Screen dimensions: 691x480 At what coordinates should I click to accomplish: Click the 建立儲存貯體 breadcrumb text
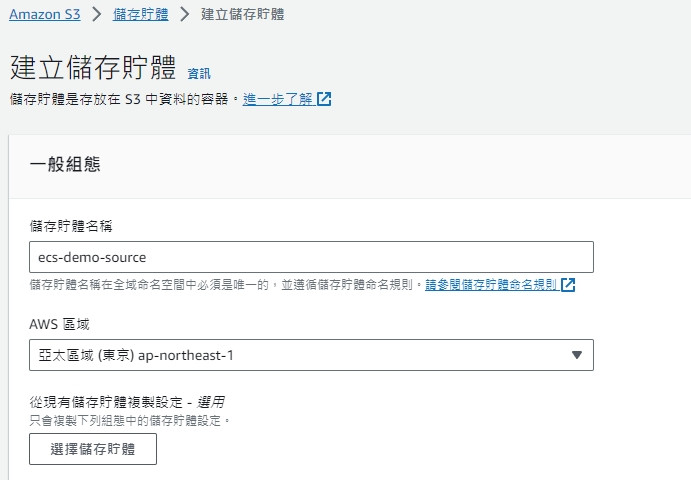[242, 14]
